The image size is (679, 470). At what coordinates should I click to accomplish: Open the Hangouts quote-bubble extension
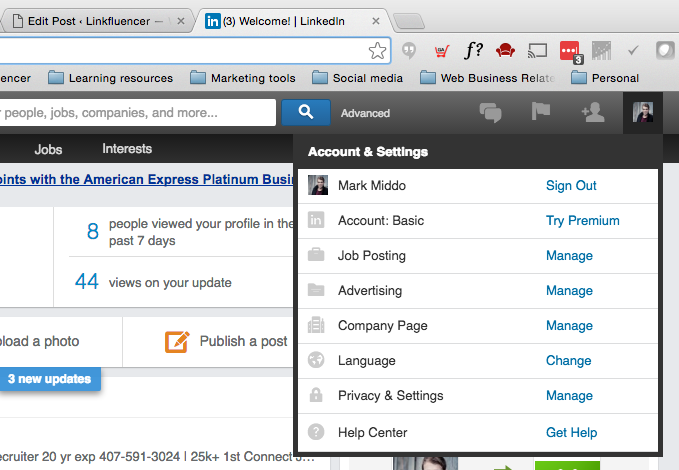(409, 51)
